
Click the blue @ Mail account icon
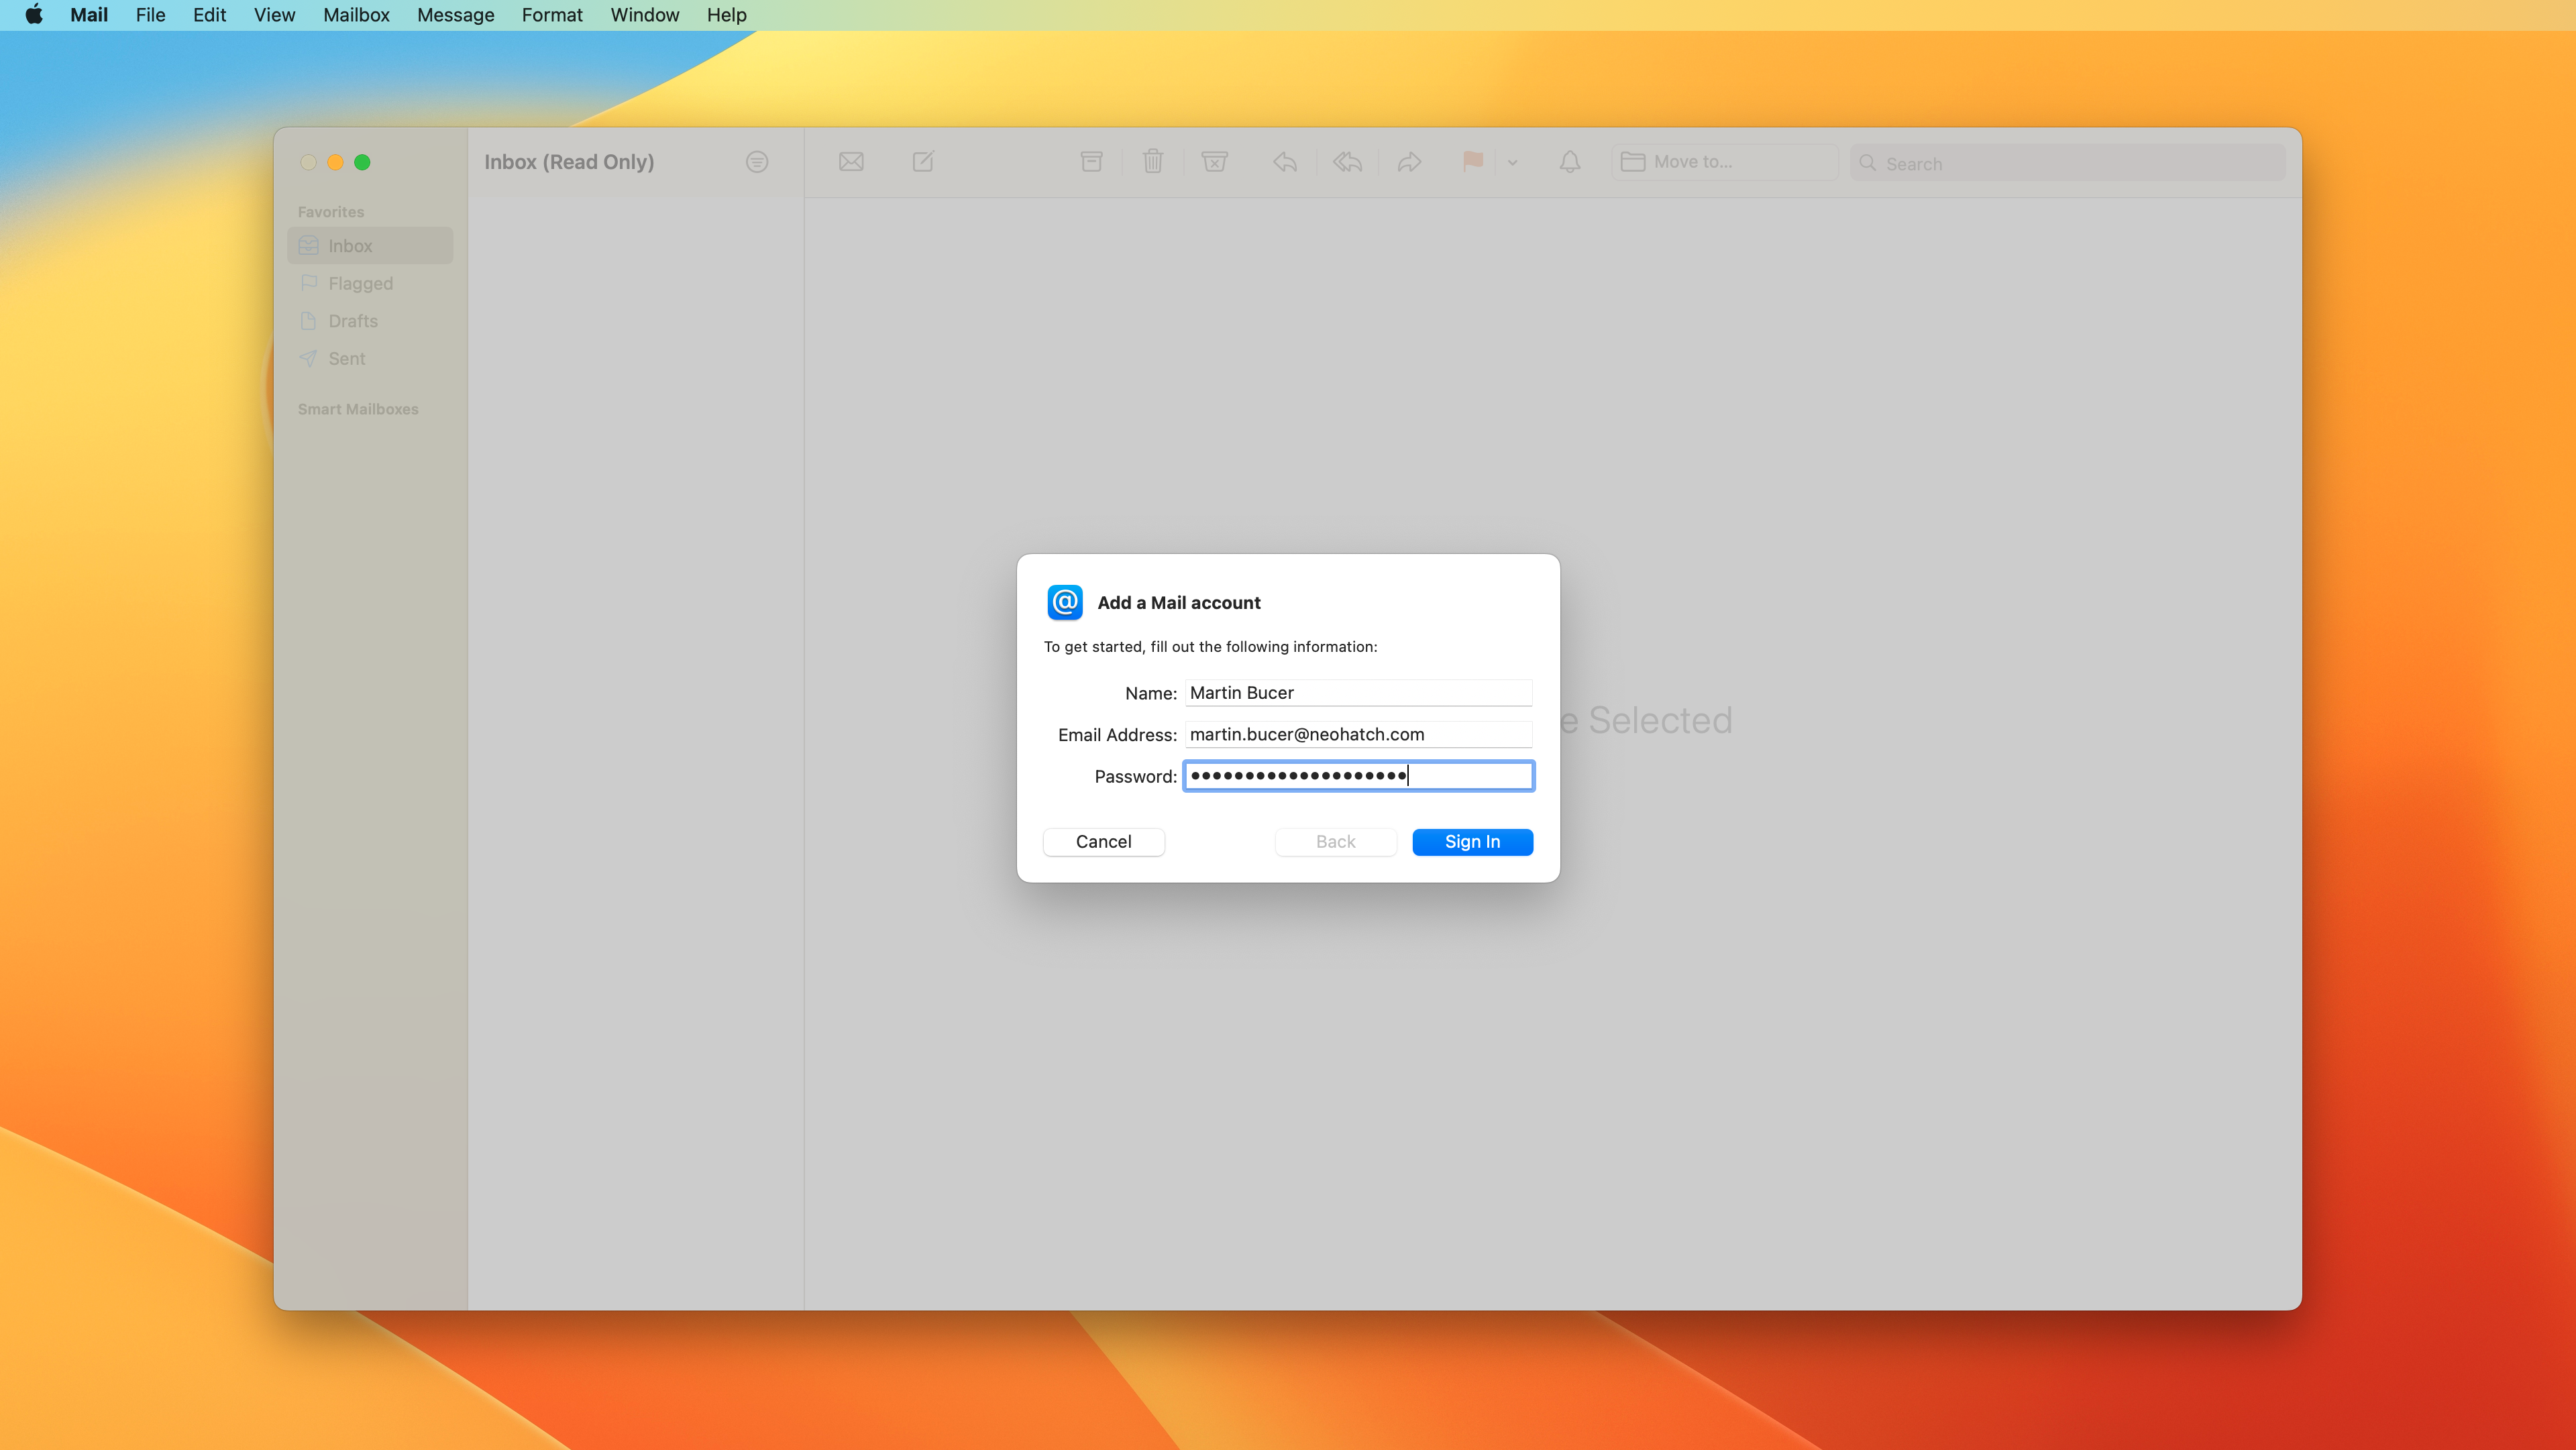pyautogui.click(x=1064, y=602)
